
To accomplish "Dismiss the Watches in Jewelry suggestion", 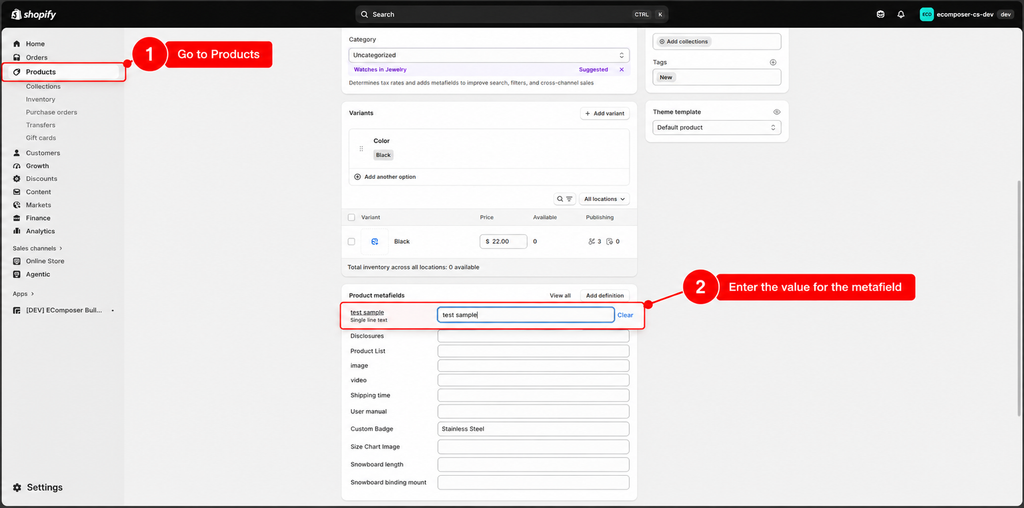I will pos(621,69).
